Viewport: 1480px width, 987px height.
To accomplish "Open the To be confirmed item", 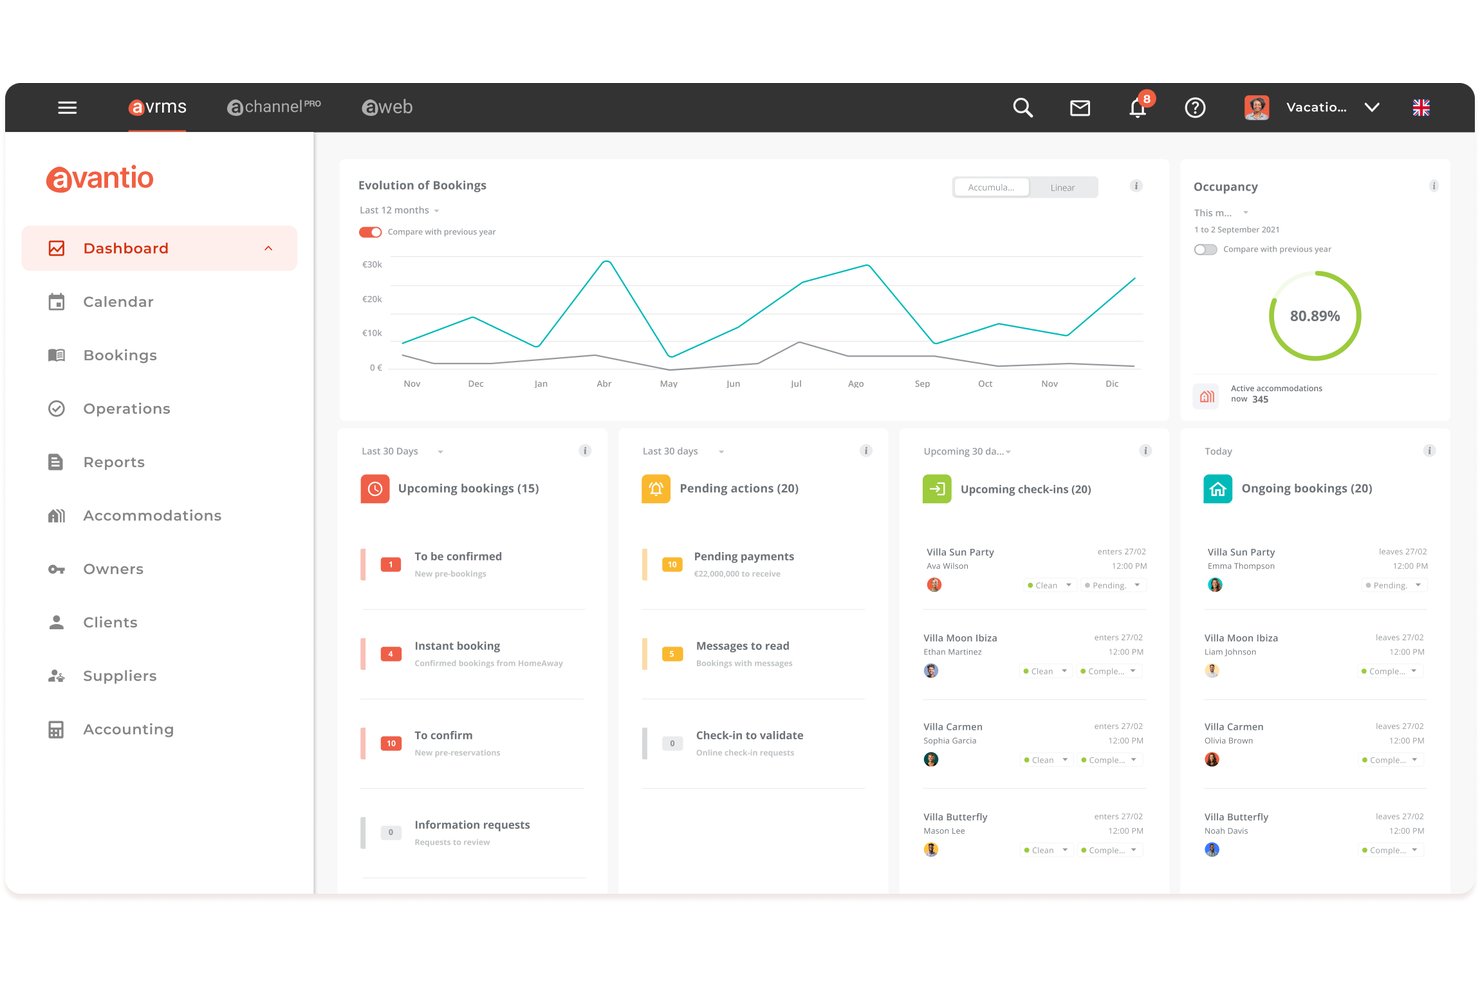I will click(x=473, y=565).
